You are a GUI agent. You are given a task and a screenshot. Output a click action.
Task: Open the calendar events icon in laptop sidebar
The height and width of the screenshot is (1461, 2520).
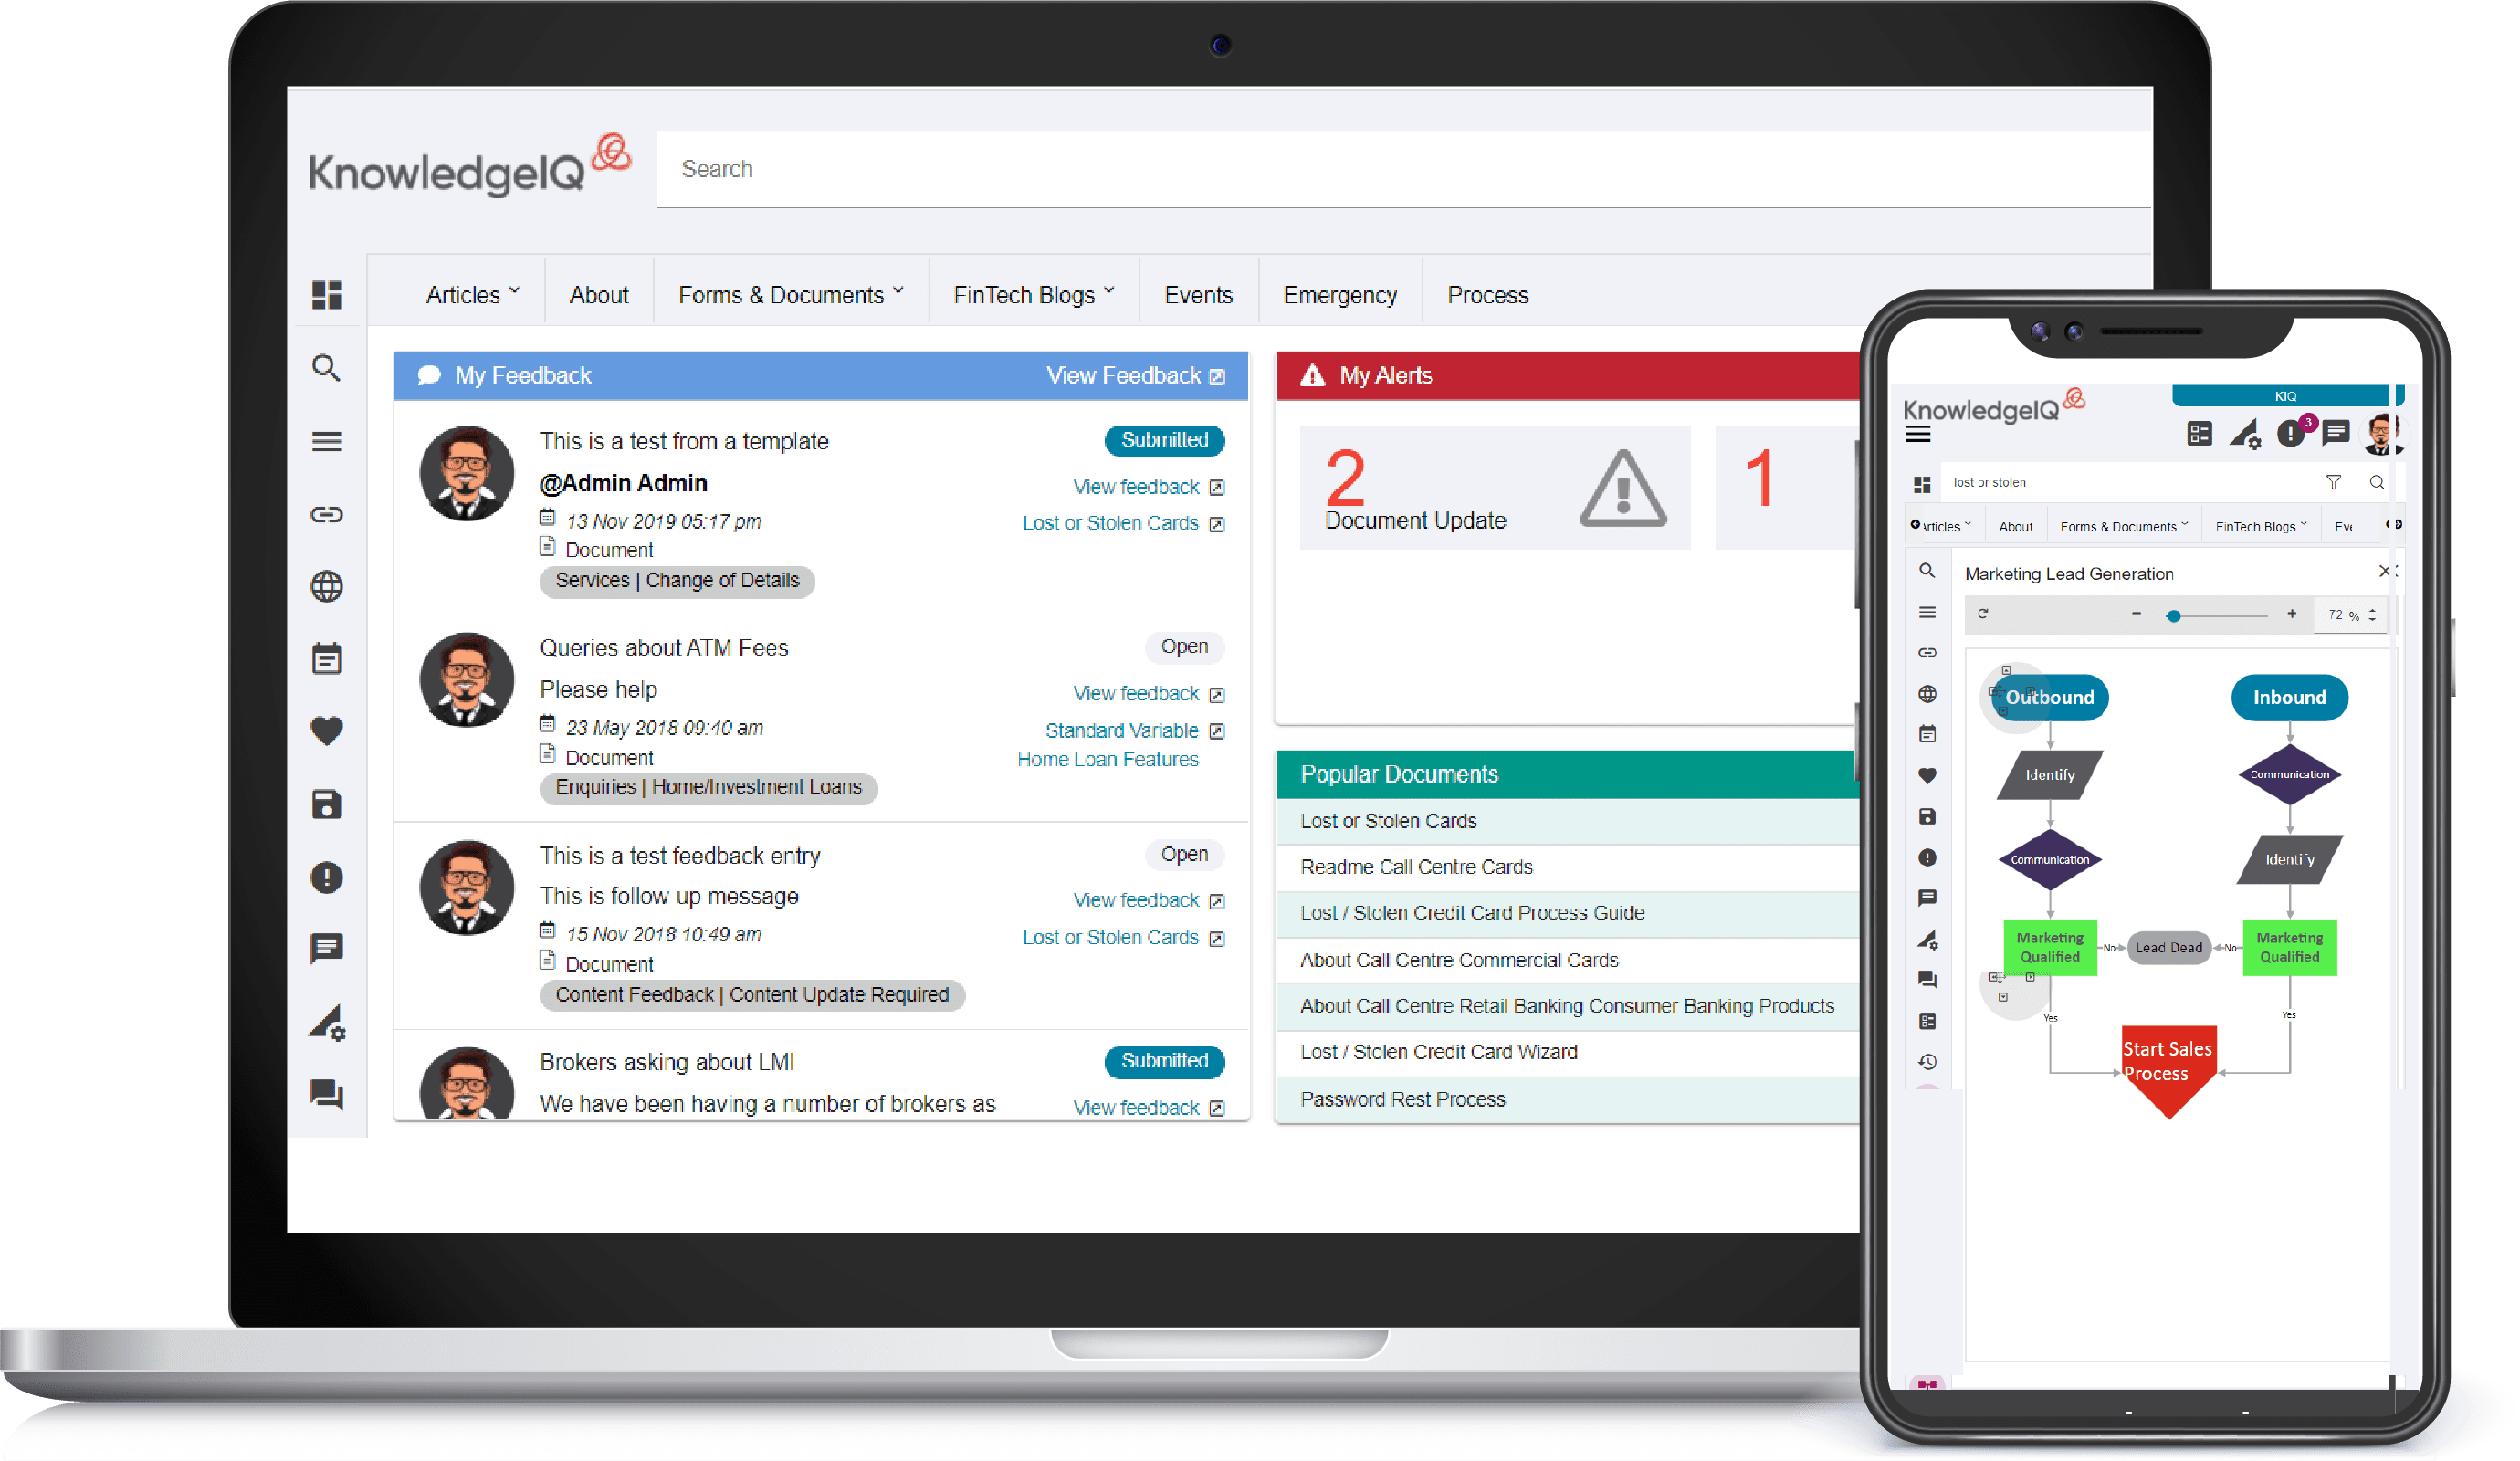(x=327, y=658)
